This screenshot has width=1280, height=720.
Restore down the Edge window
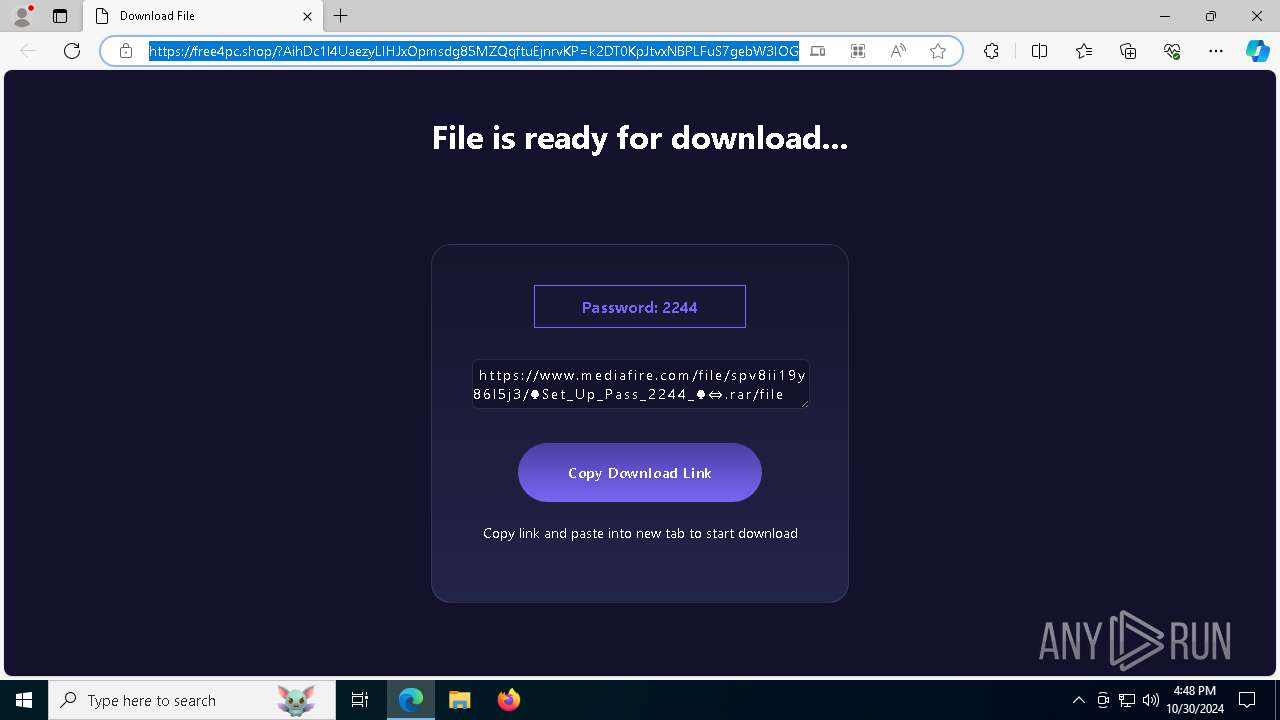pos(1211,16)
